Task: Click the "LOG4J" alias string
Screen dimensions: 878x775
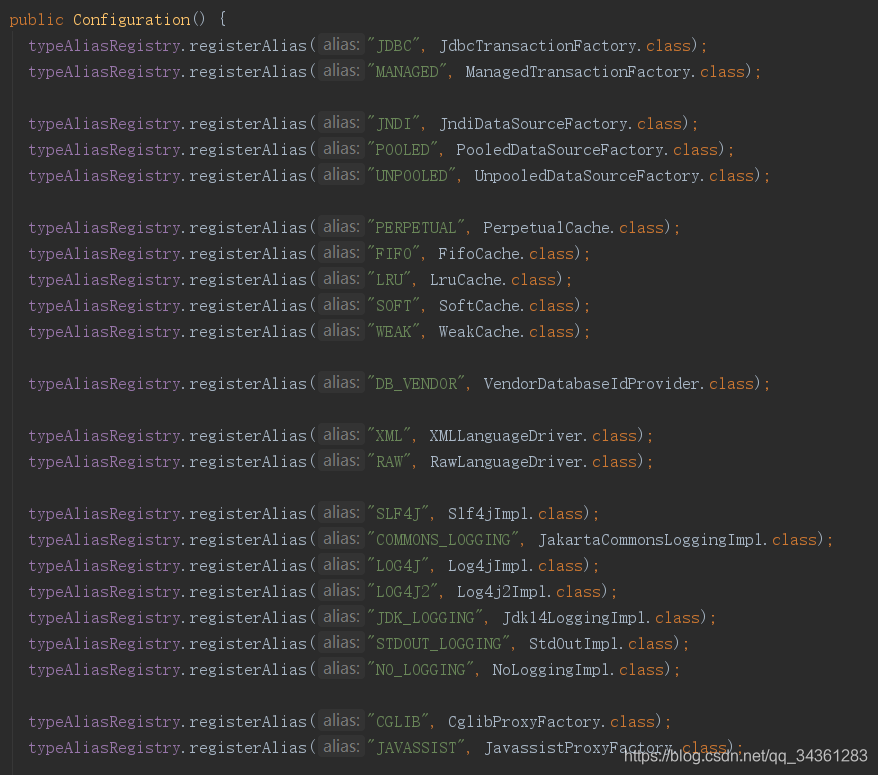Action: [x=398, y=566]
